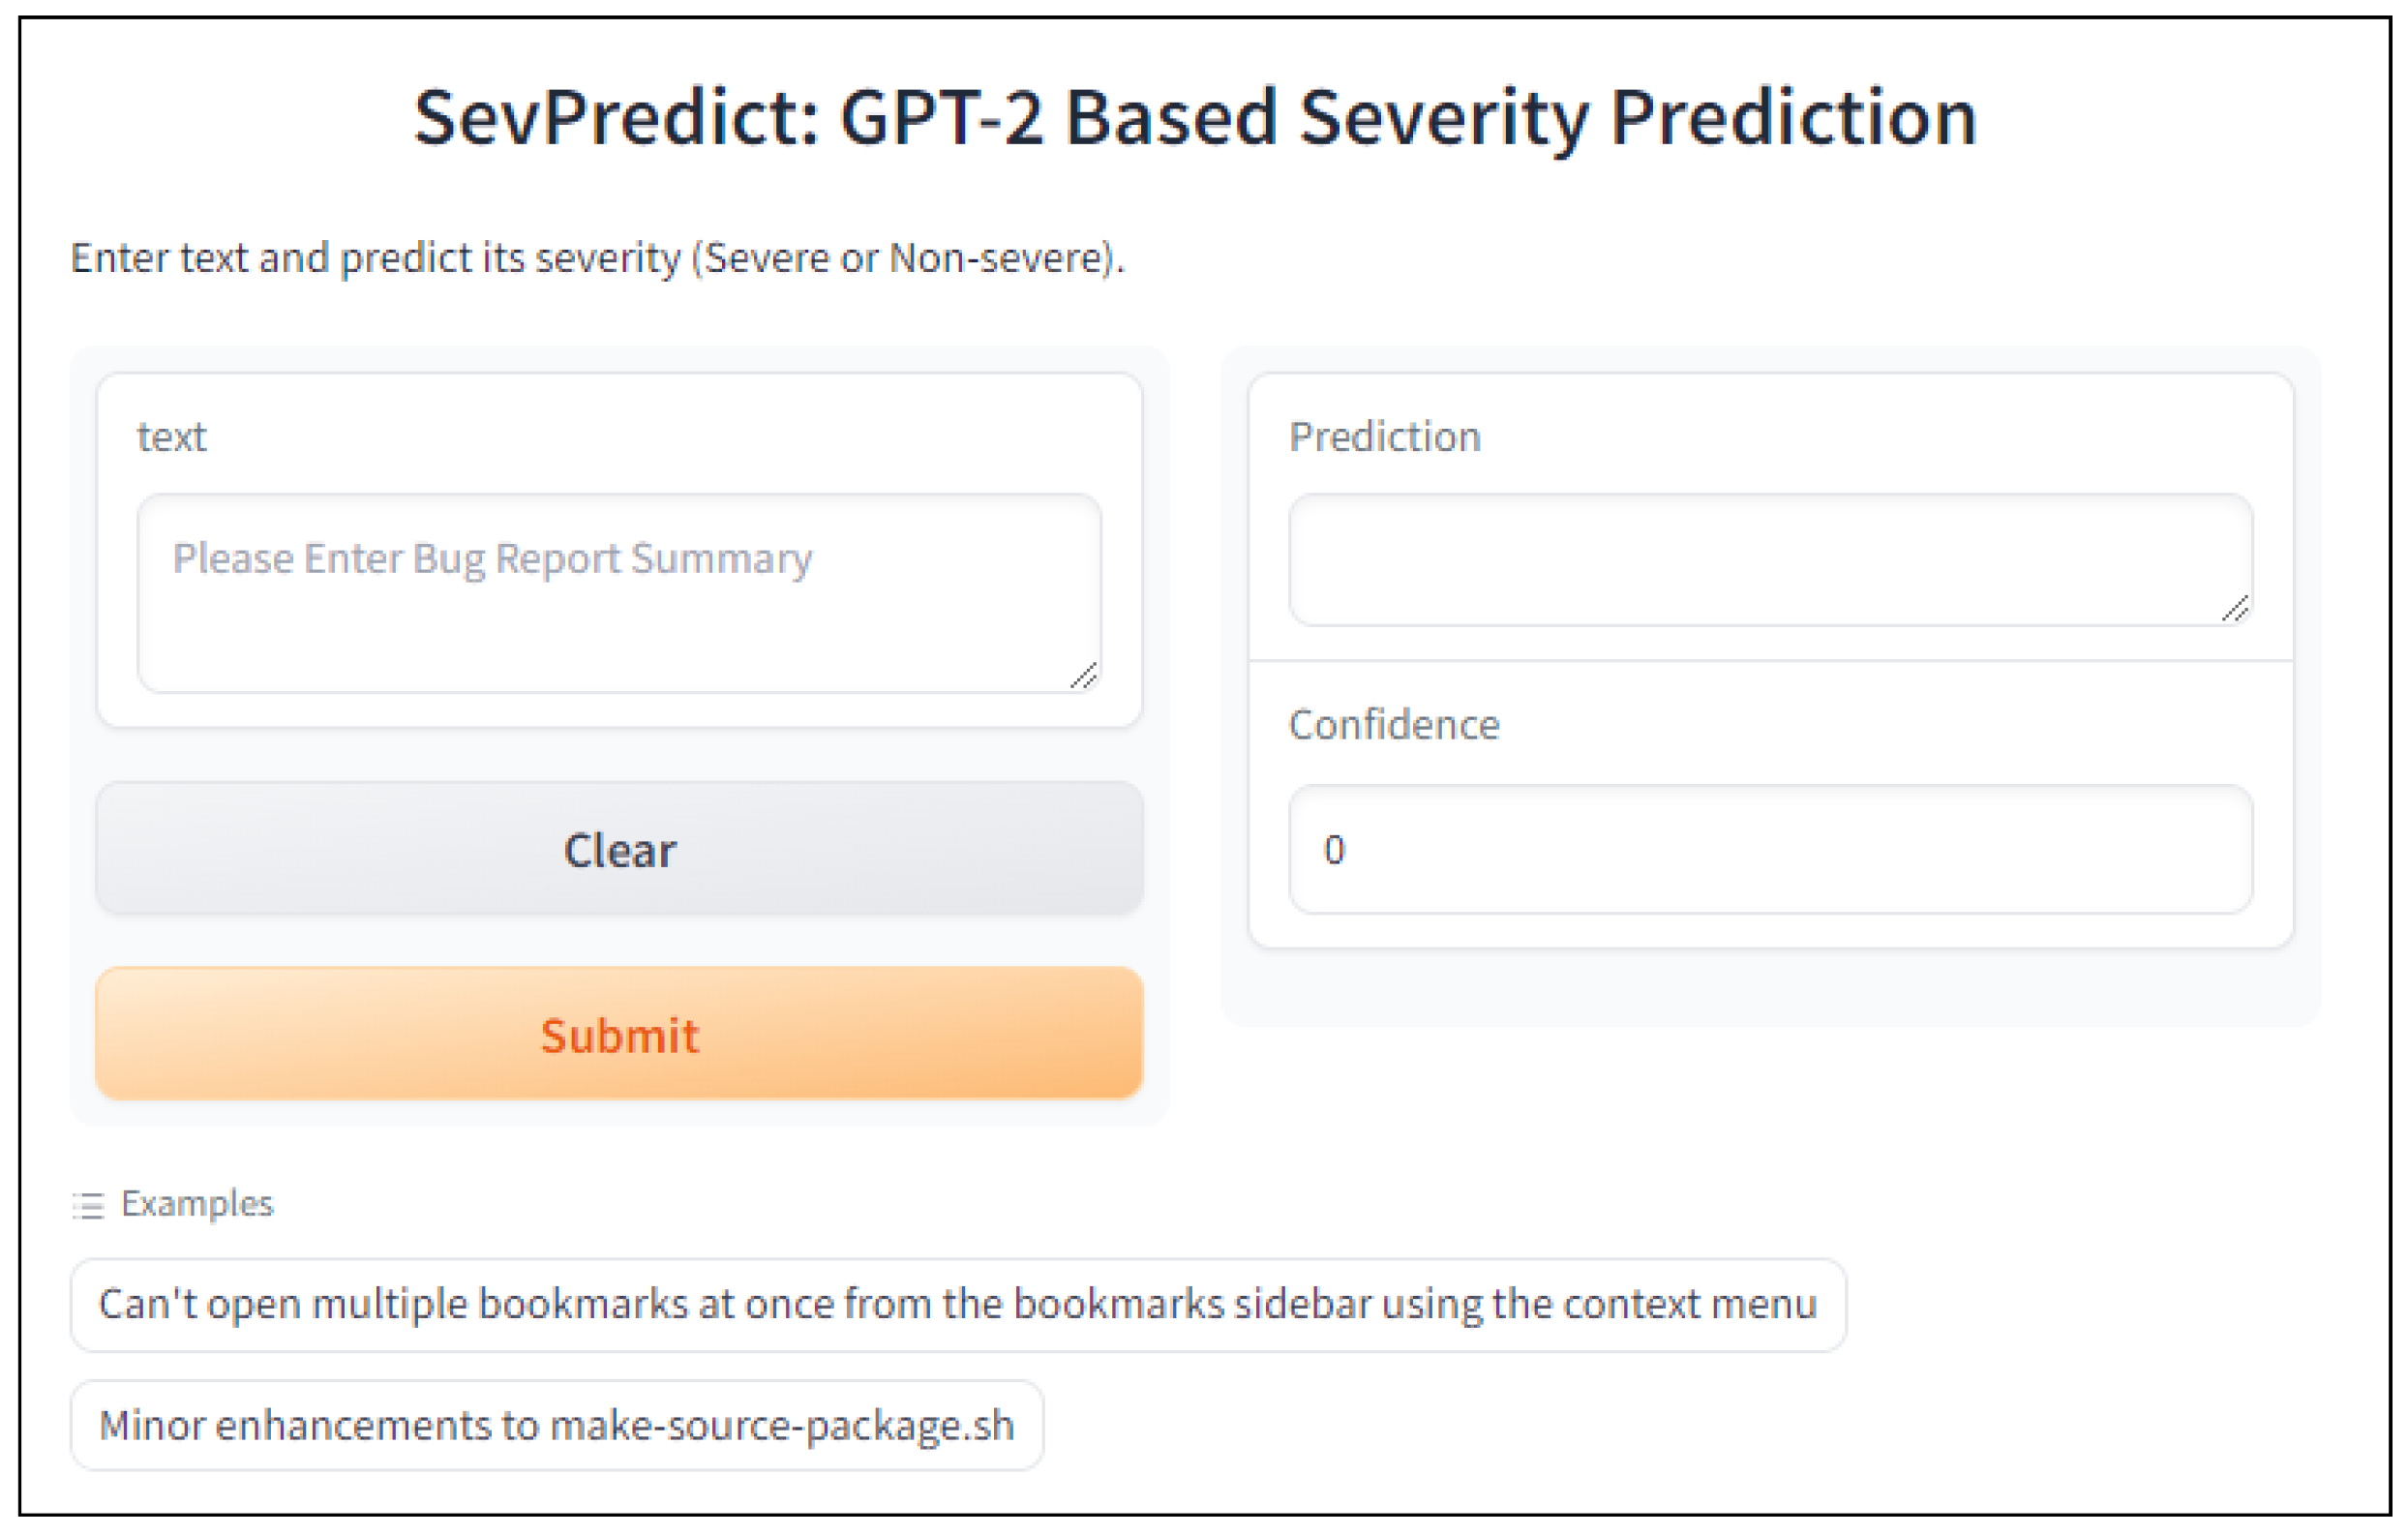2408x1535 pixels.
Task: Click the "Prediction" label
Action: click(x=1384, y=437)
